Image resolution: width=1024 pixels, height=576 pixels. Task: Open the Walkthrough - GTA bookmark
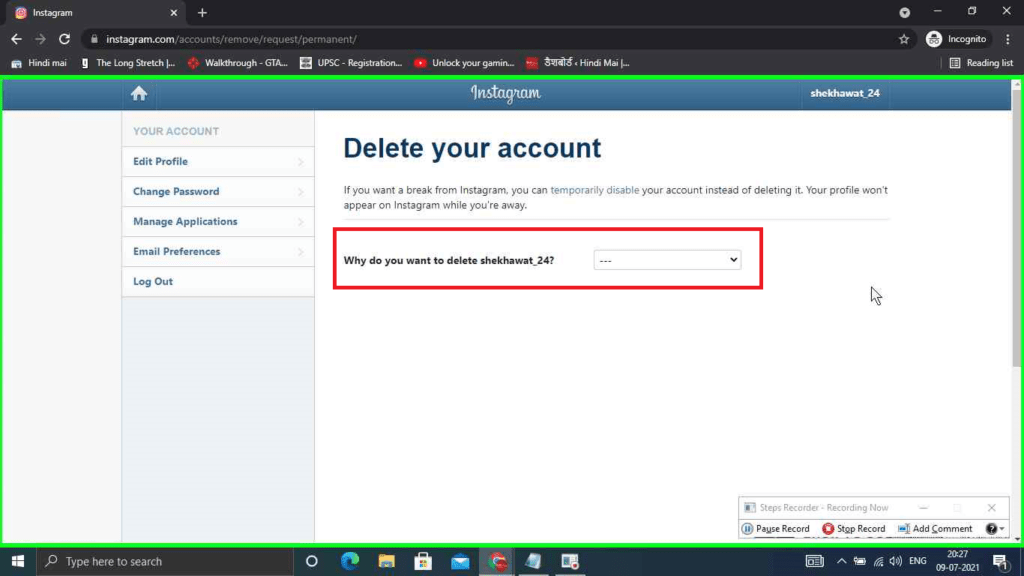click(238, 63)
